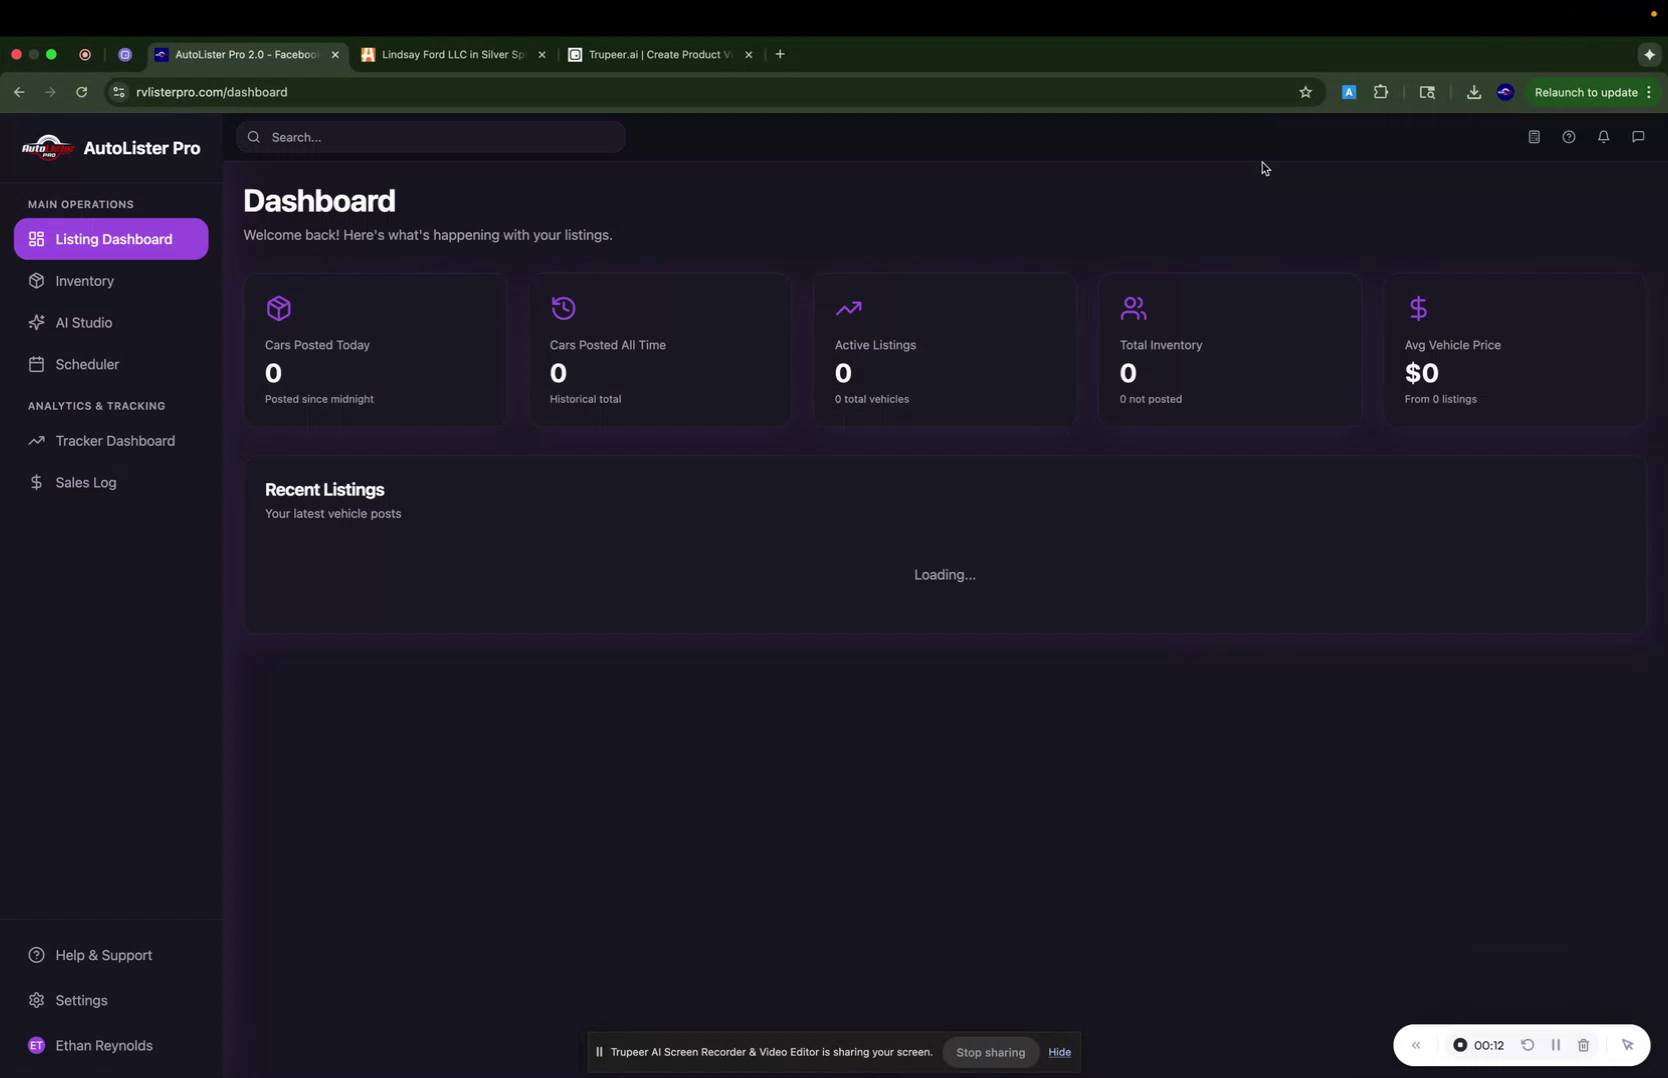The width and height of the screenshot is (1668, 1078).
Task: Pause the Trupeer screen recording
Action: (1556, 1044)
